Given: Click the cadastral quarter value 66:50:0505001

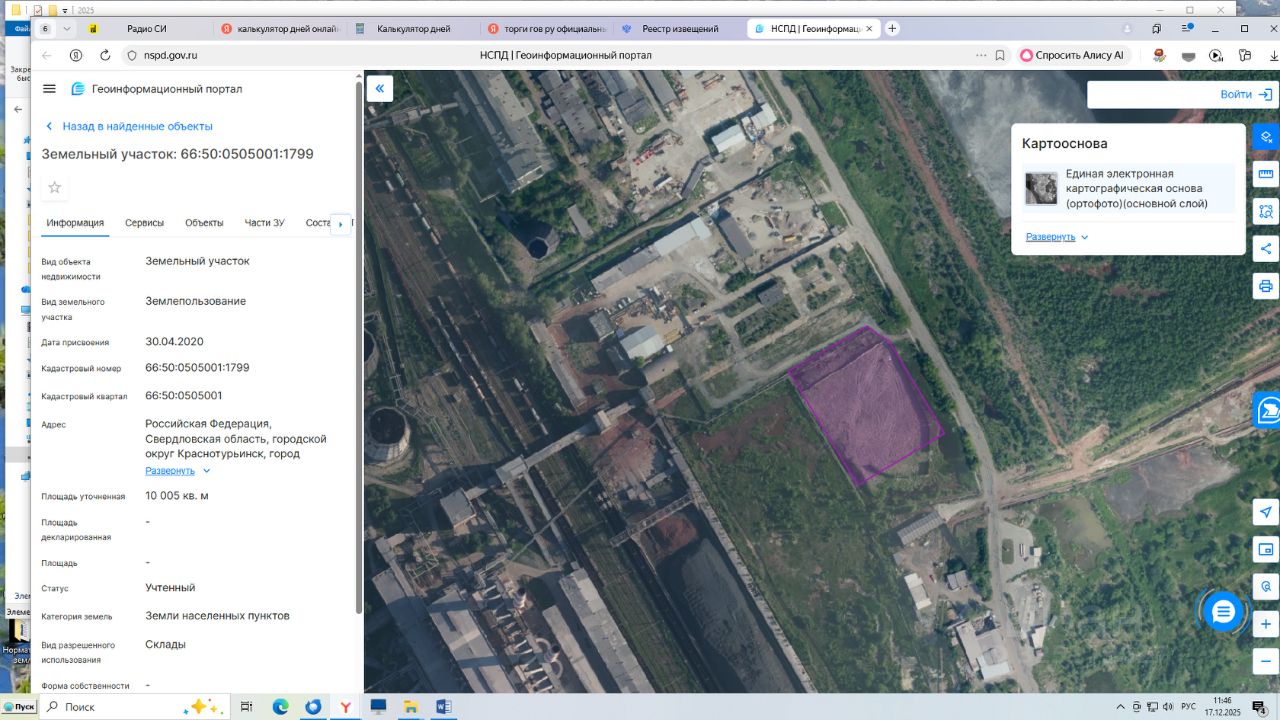Looking at the screenshot, I should point(184,396).
